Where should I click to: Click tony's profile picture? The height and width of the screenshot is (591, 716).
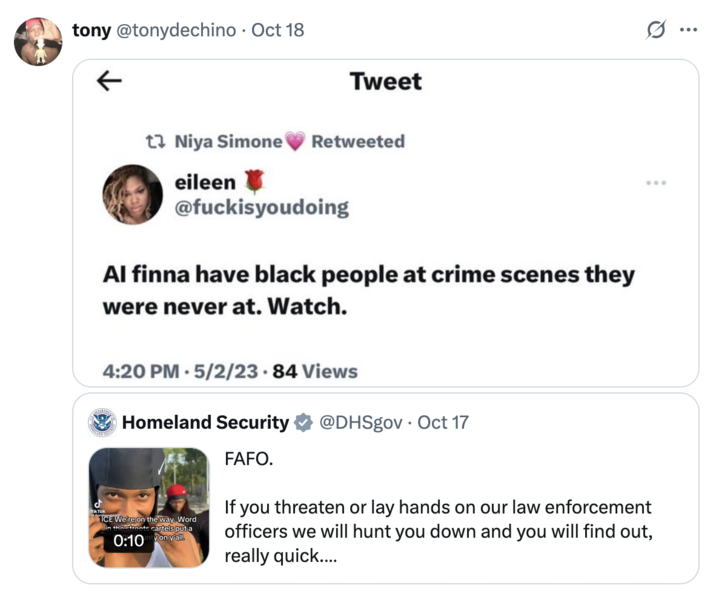click(x=38, y=42)
